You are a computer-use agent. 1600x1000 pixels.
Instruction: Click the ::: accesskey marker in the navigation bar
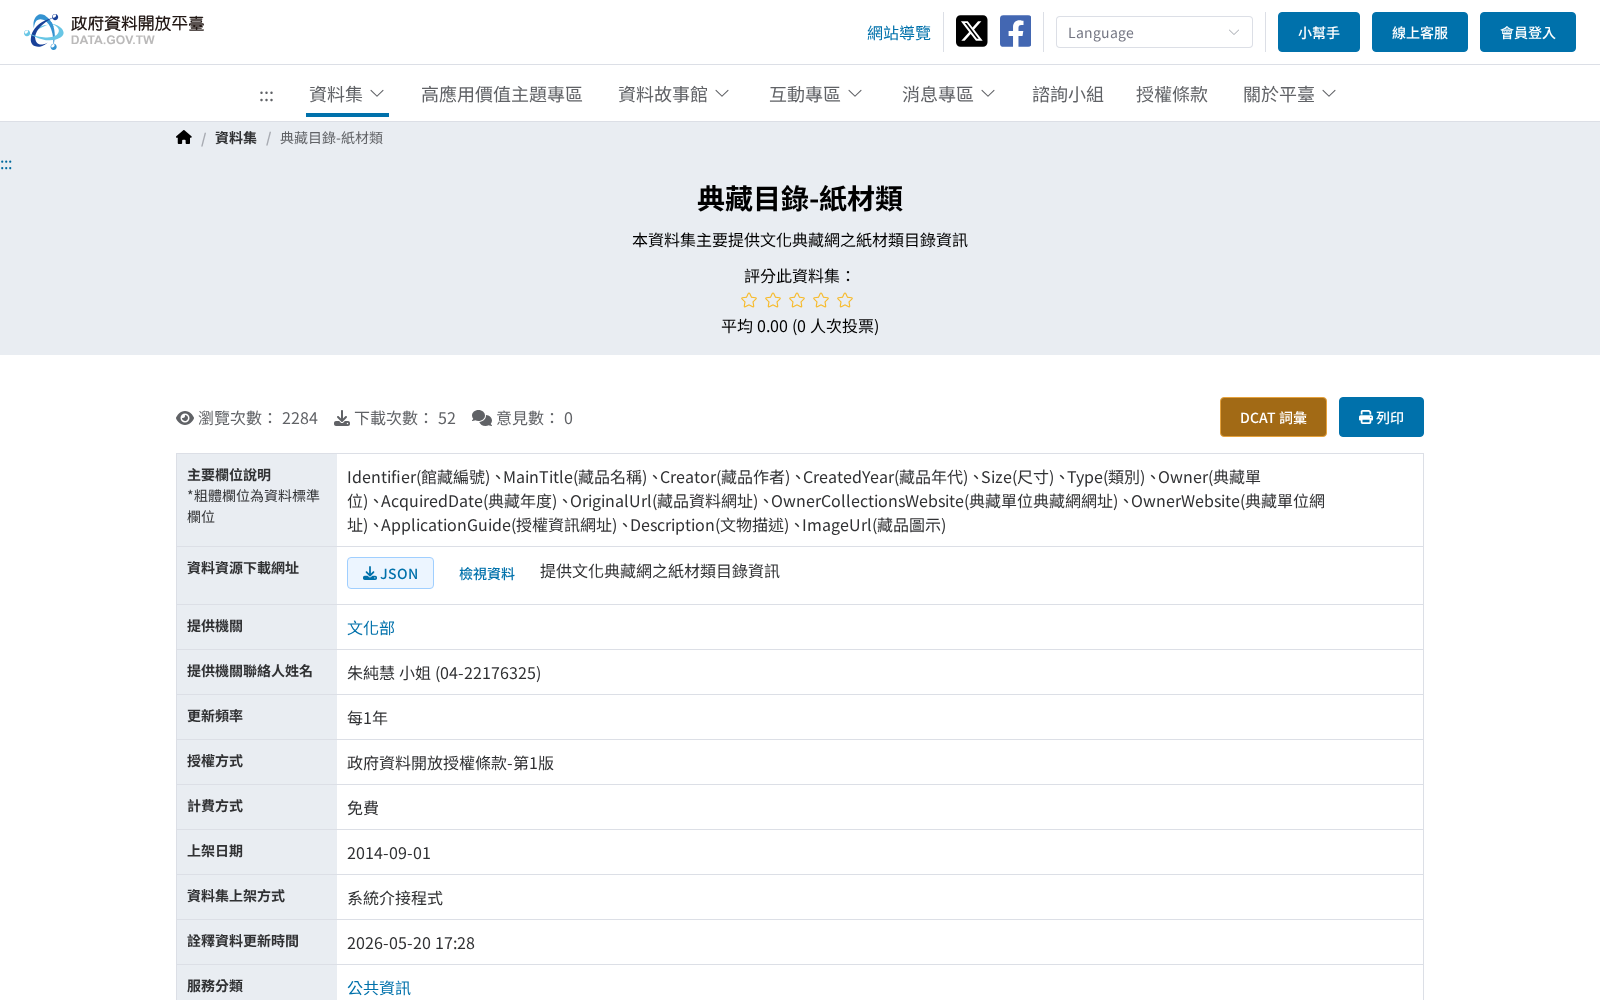(266, 96)
